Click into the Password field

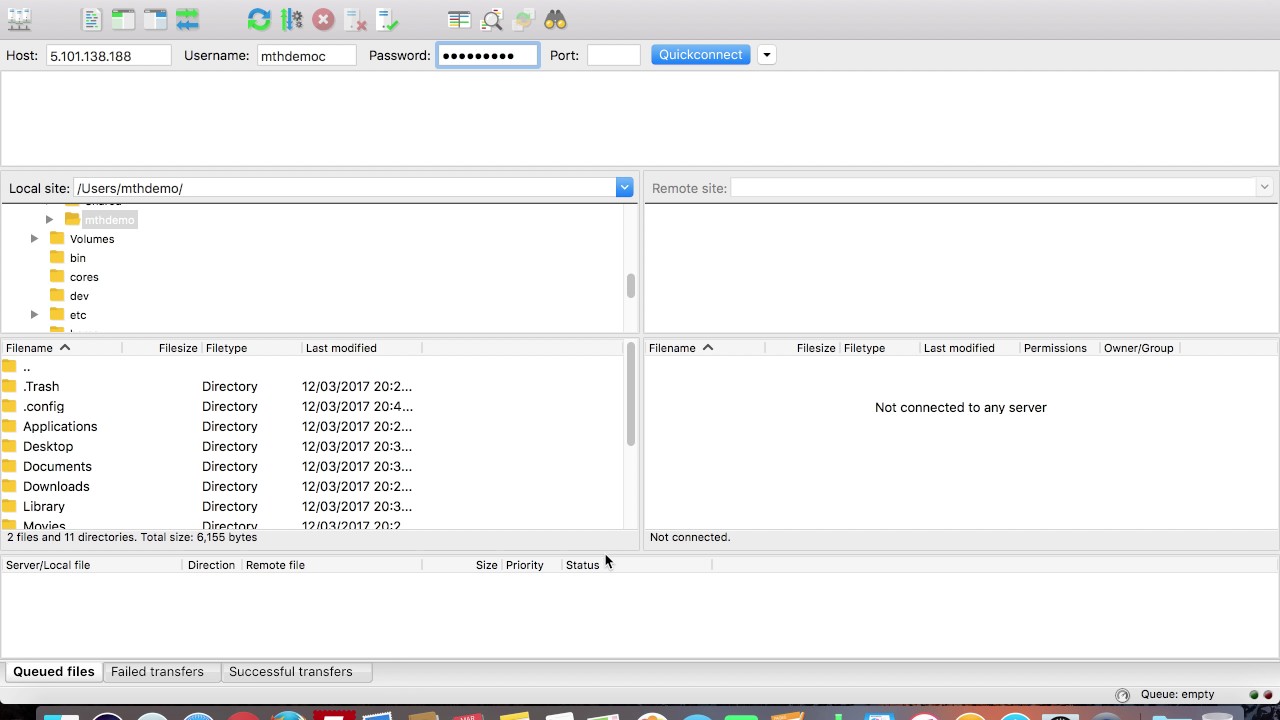(x=487, y=56)
